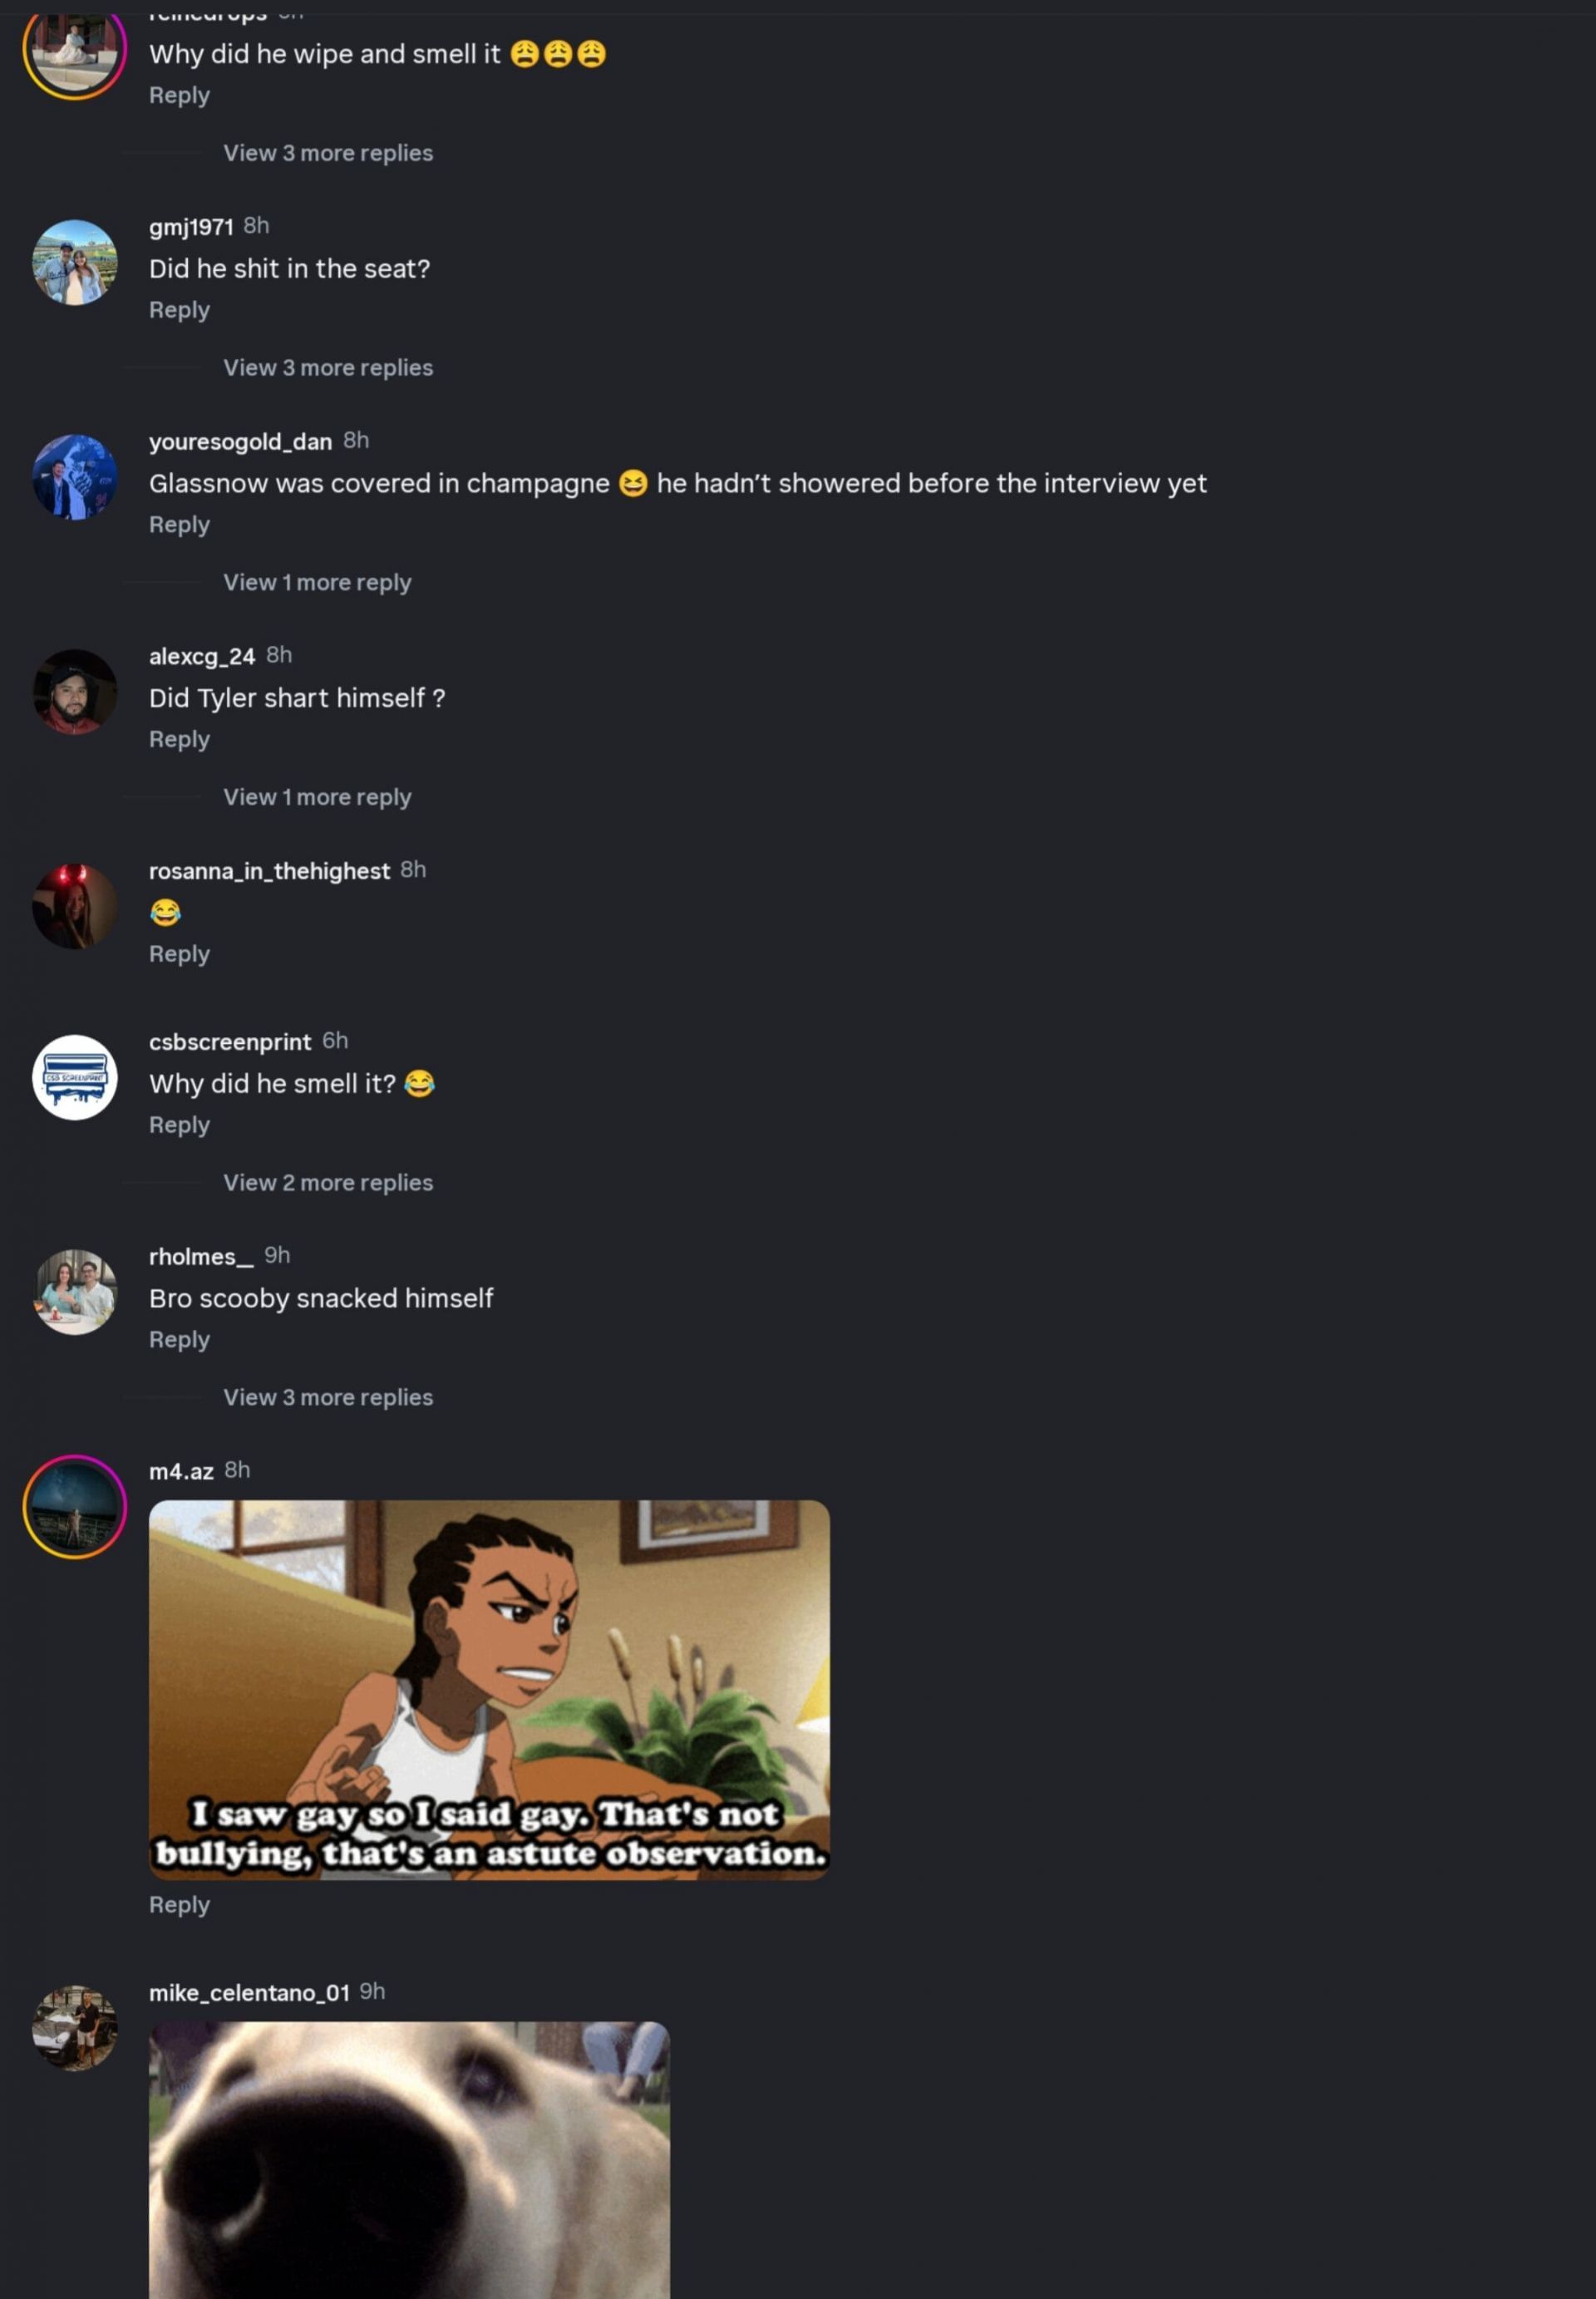Show 2 more replies under csbscreenprint
Screen dimensions: 1596x2299
tap(328, 1182)
